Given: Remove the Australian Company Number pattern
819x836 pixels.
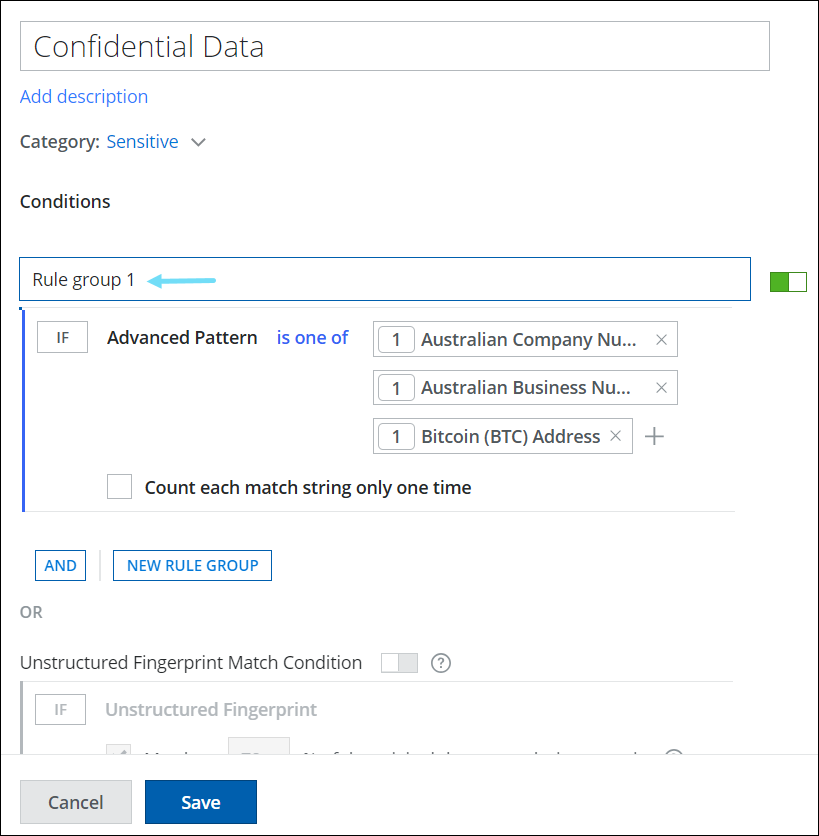Looking at the screenshot, I should tap(661, 340).
